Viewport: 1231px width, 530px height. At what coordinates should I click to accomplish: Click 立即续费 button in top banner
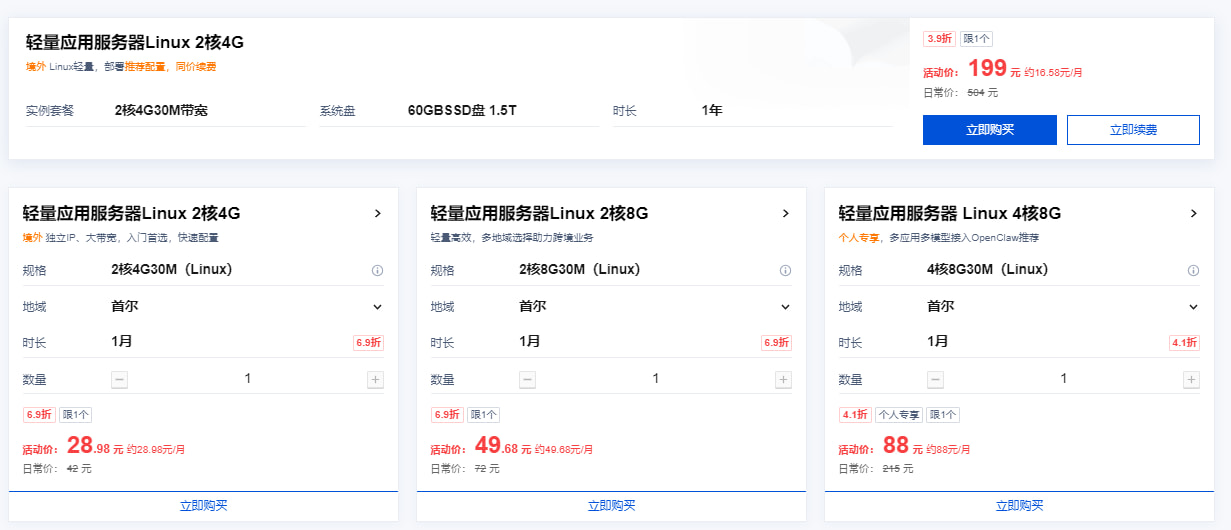pyautogui.click(x=1133, y=130)
